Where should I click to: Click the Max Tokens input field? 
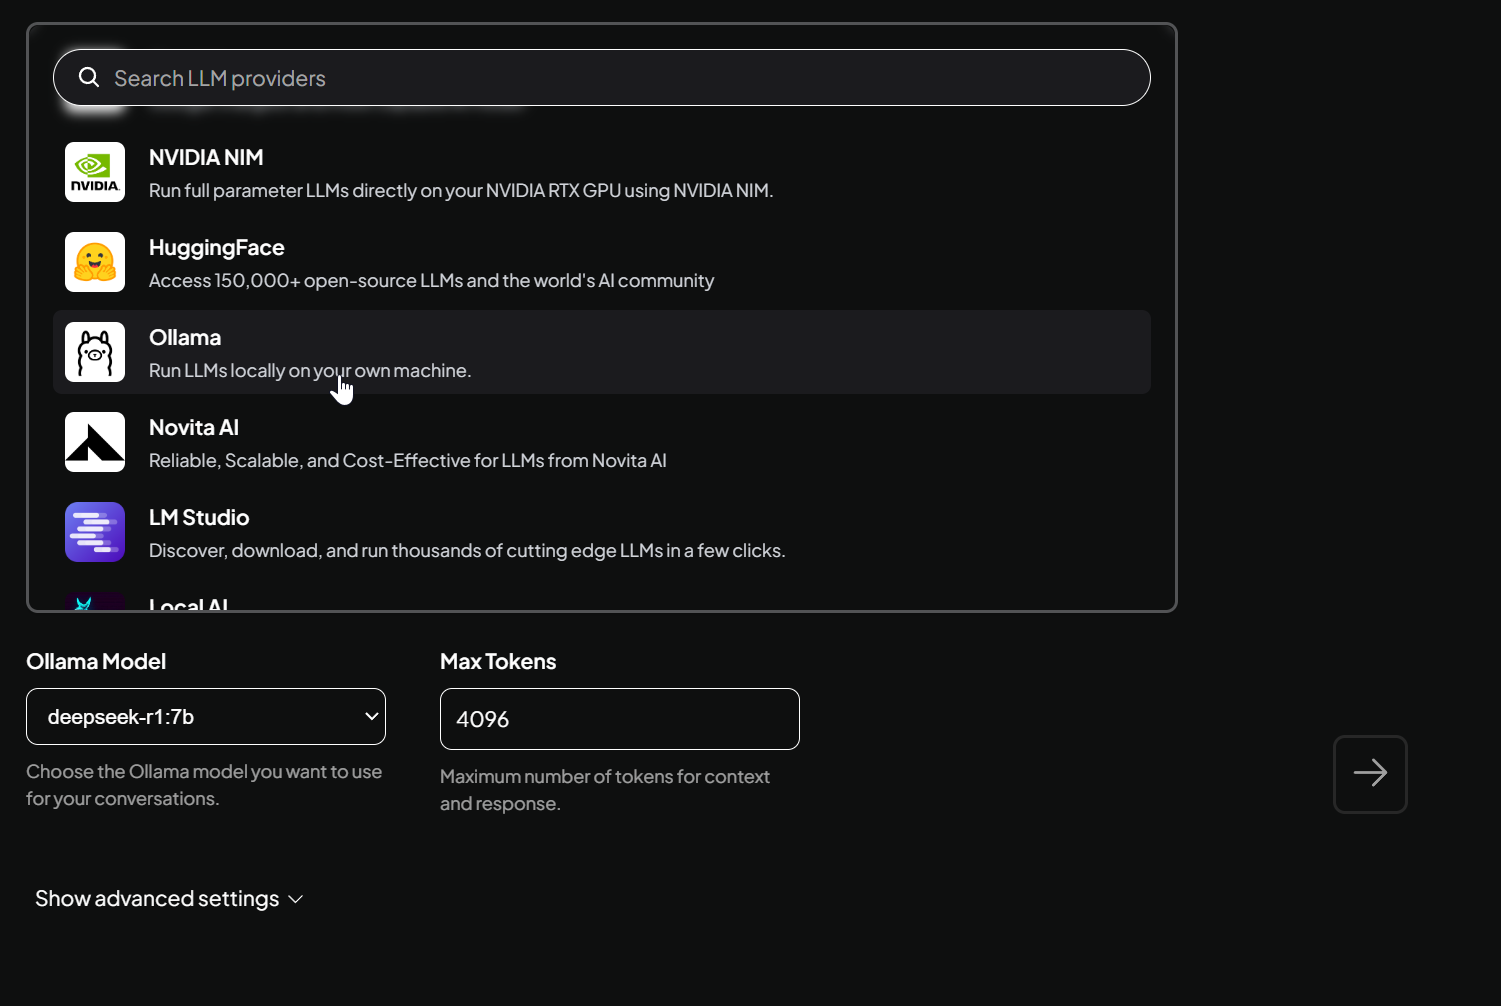[x=620, y=719]
